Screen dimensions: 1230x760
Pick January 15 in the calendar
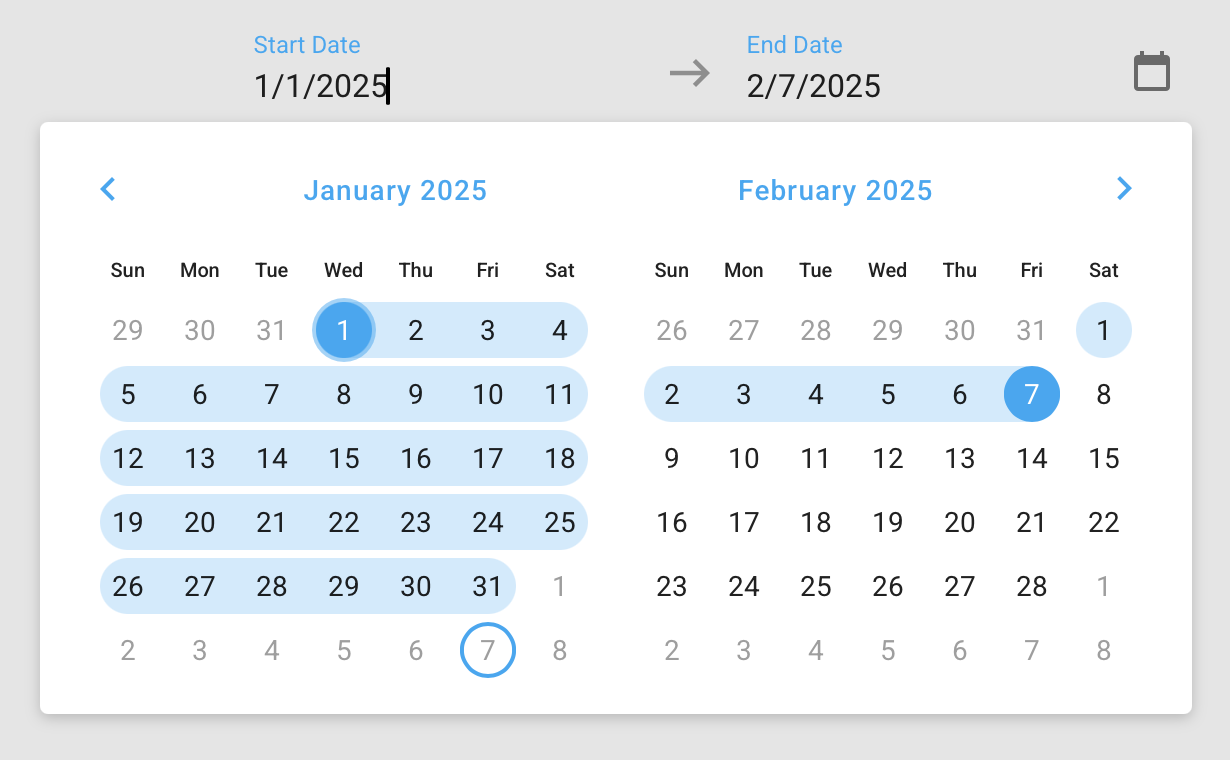(x=344, y=458)
